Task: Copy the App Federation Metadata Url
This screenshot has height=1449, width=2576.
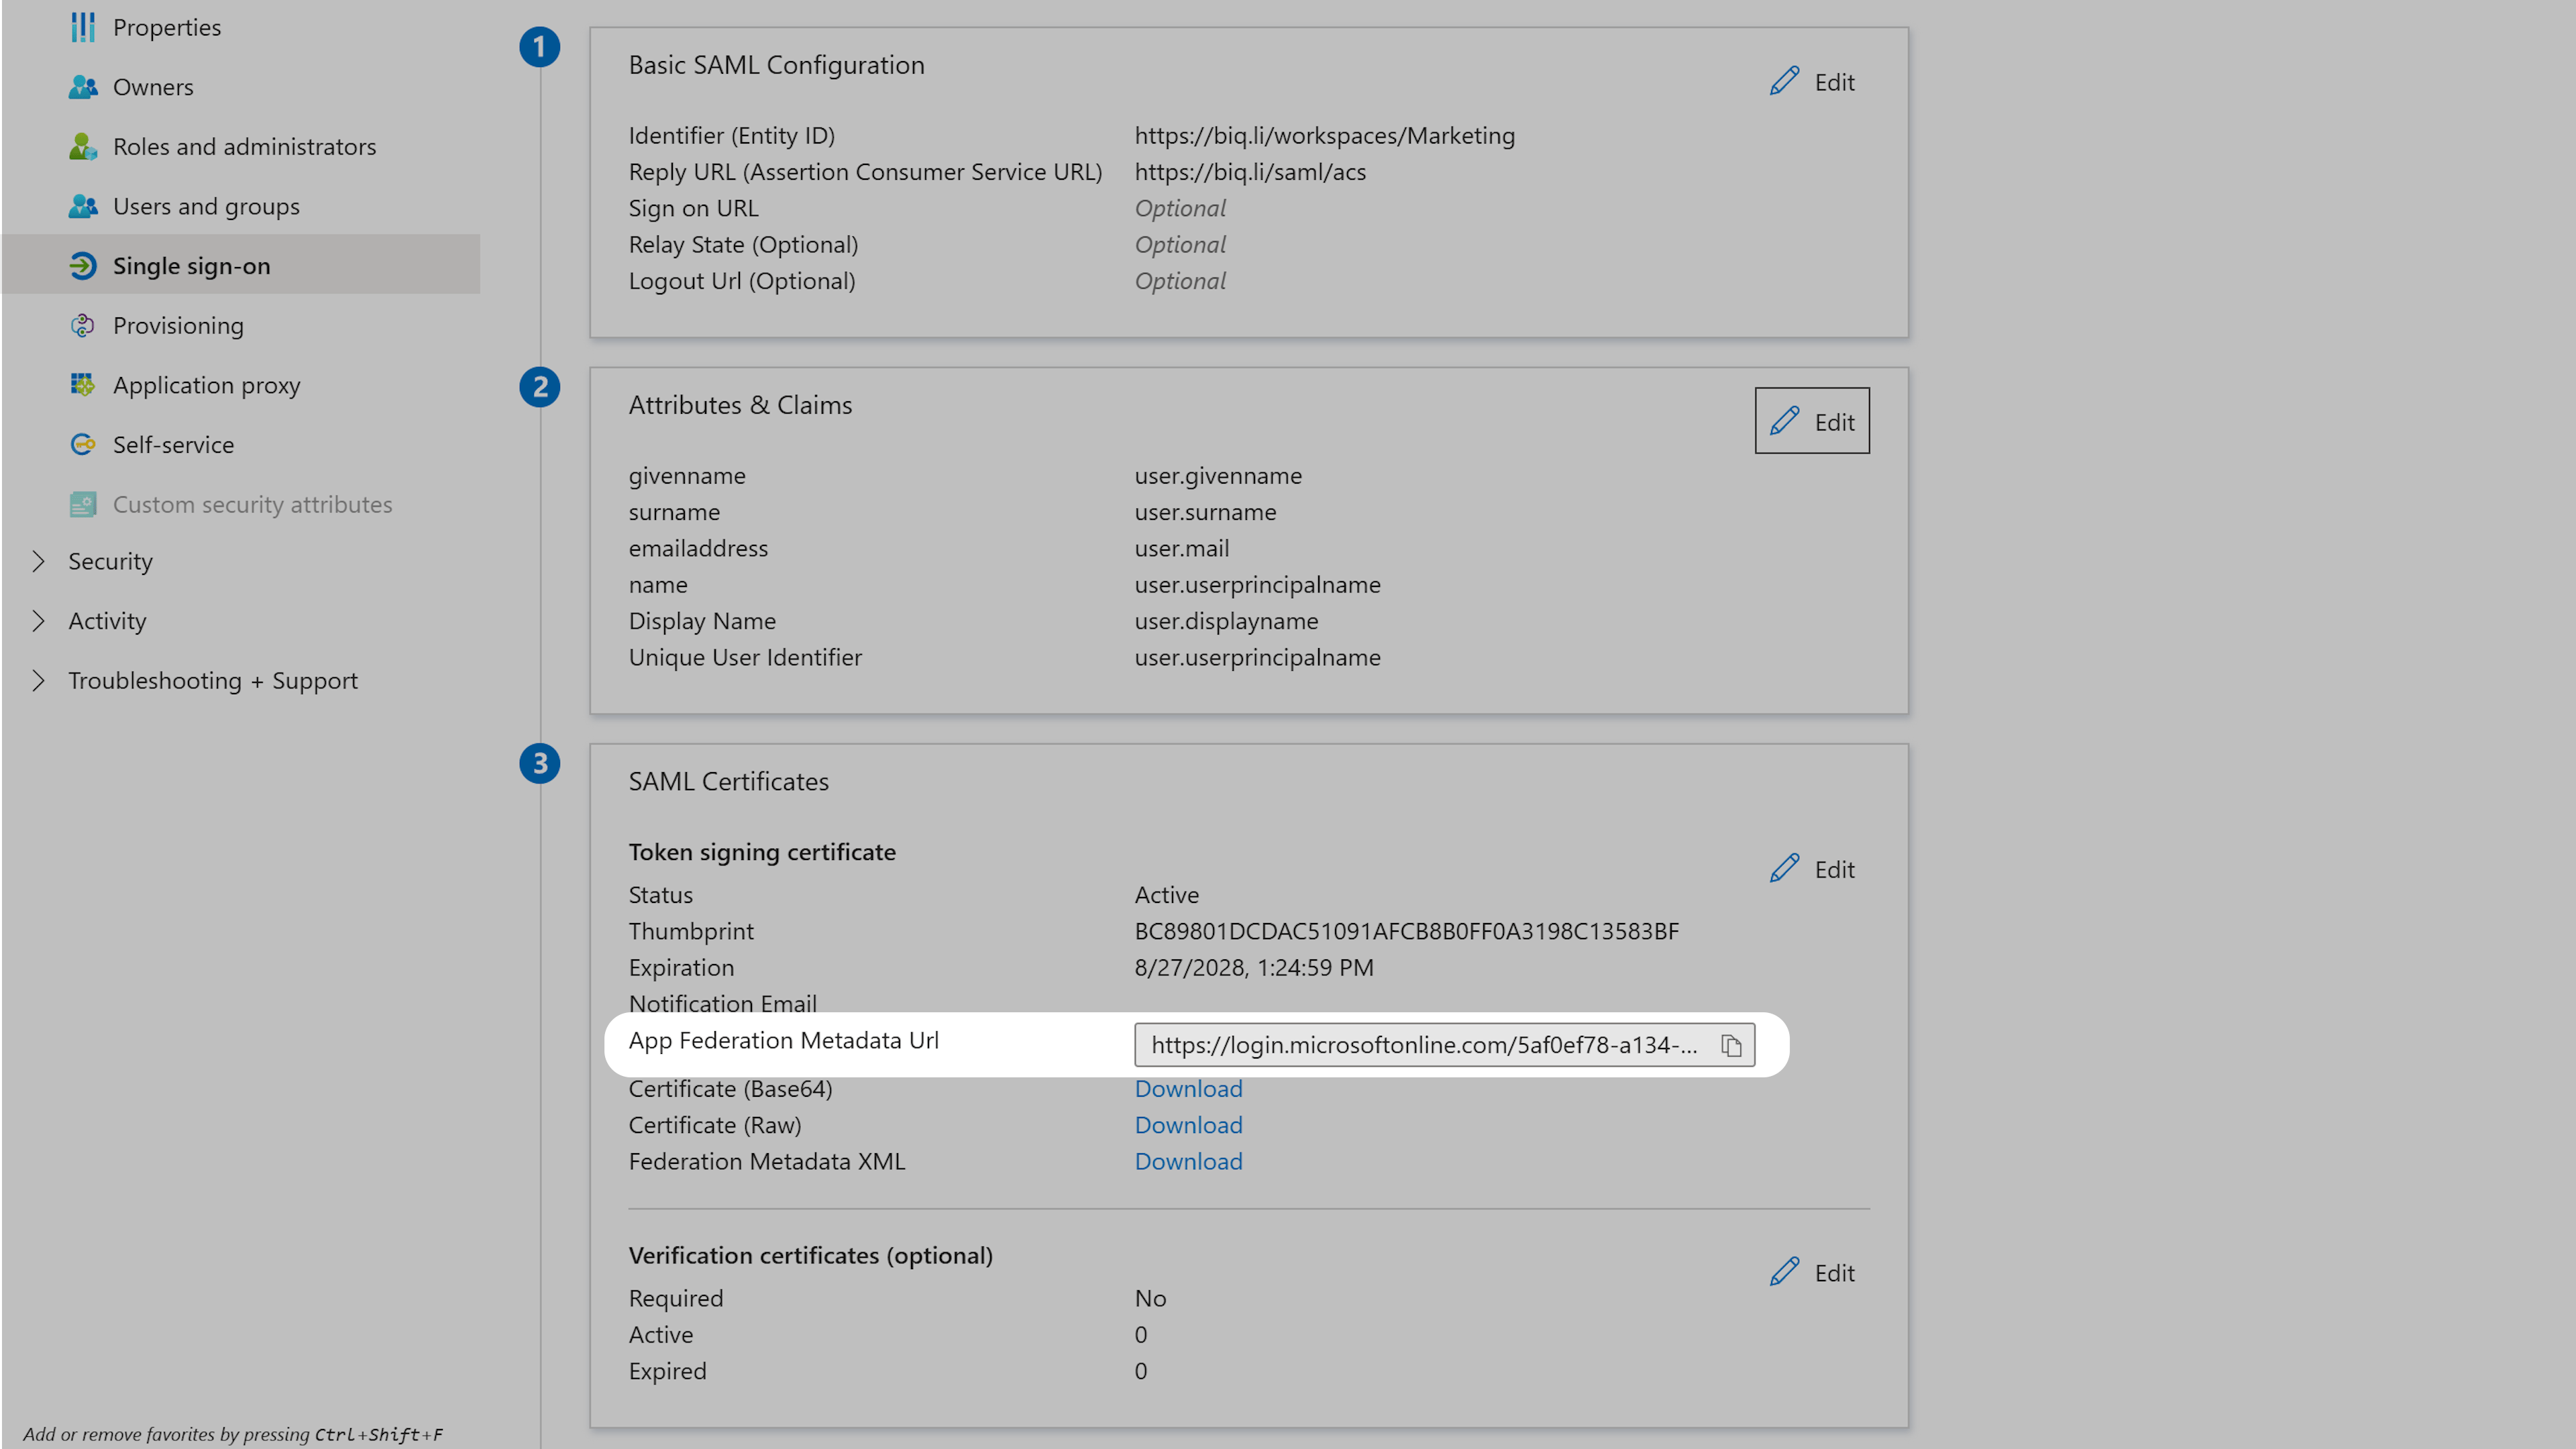Action: pyautogui.click(x=1731, y=1045)
